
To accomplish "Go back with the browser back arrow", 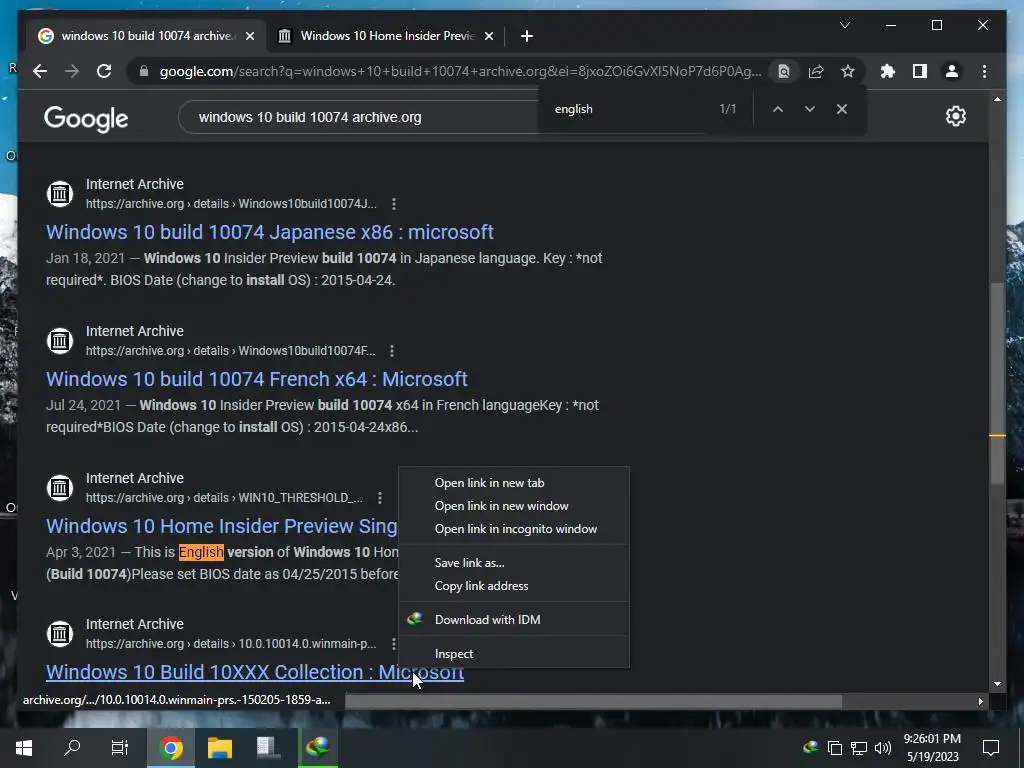I will pos(40,71).
